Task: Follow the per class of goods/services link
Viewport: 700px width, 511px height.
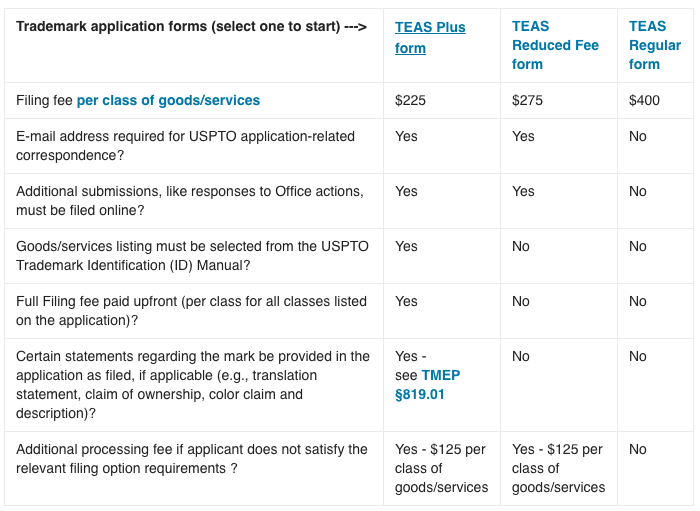Action: coord(168,100)
